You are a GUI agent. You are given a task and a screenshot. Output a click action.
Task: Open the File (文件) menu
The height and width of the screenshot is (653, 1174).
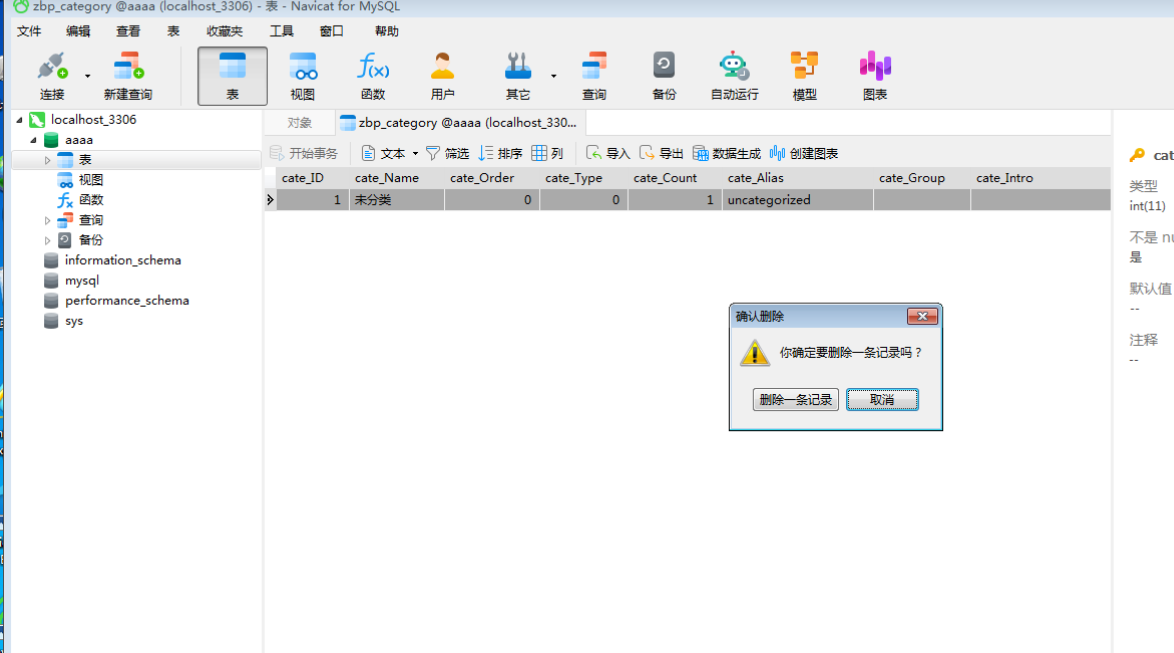click(x=29, y=31)
